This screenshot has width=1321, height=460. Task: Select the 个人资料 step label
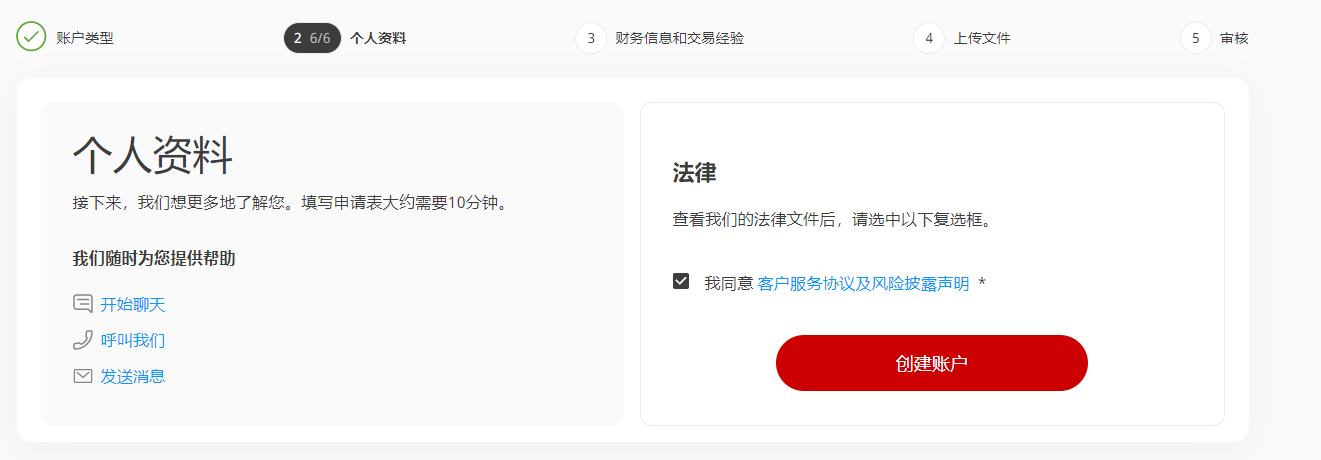click(378, 38)
